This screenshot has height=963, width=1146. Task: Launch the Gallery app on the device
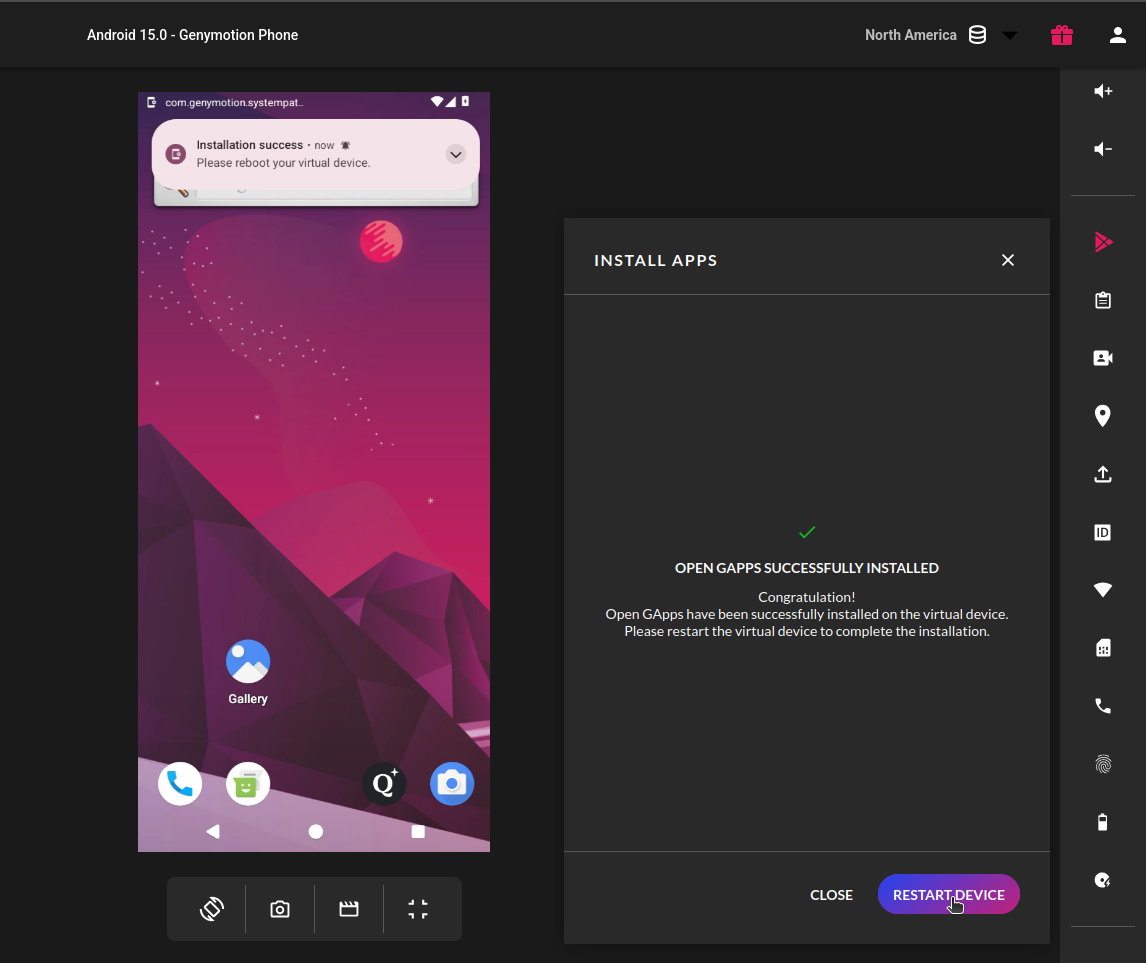coord(247,661)
